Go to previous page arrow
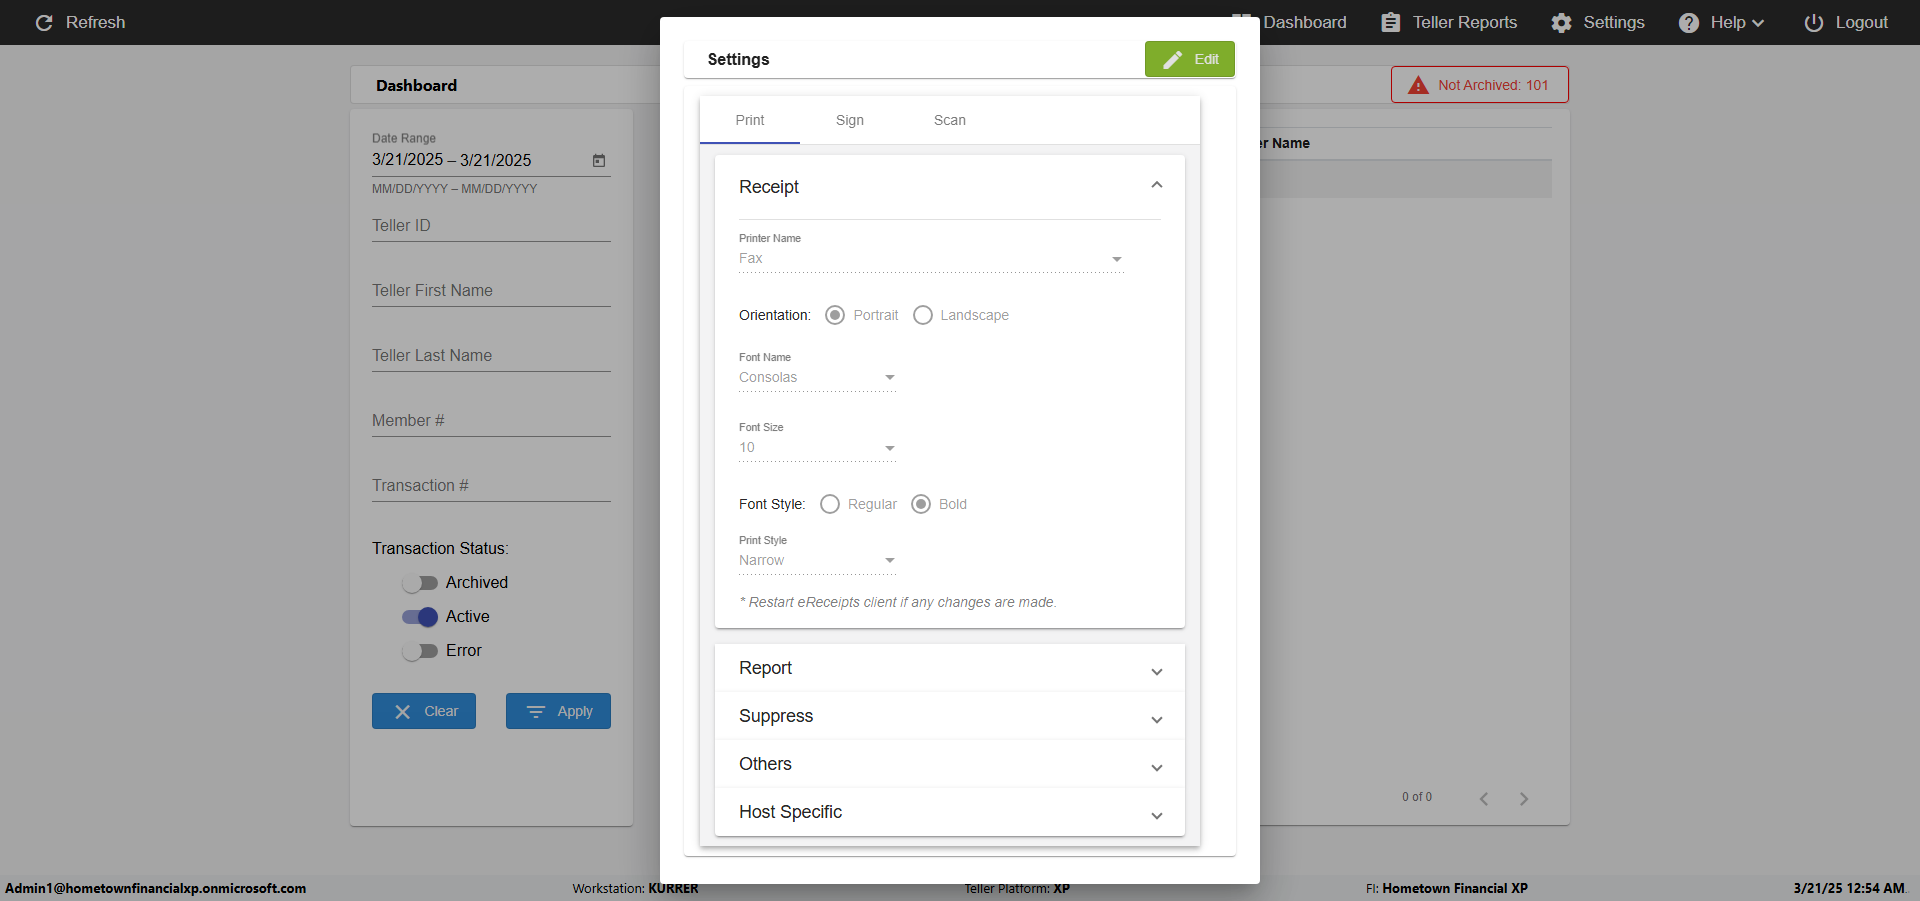 click(x=1484, y=798)
